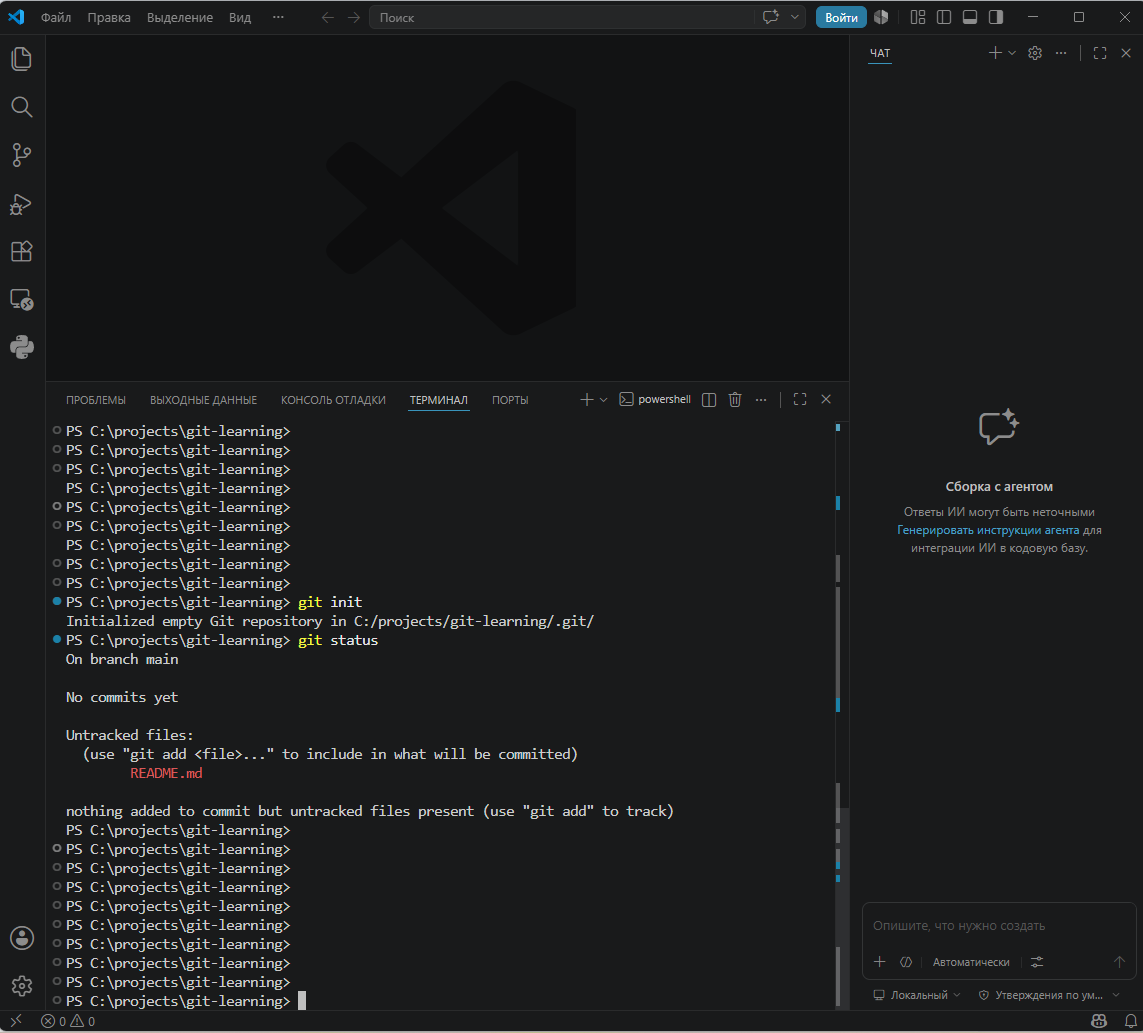
Task: Switch to ПОРТЫ tab
Action: point(510,400)
